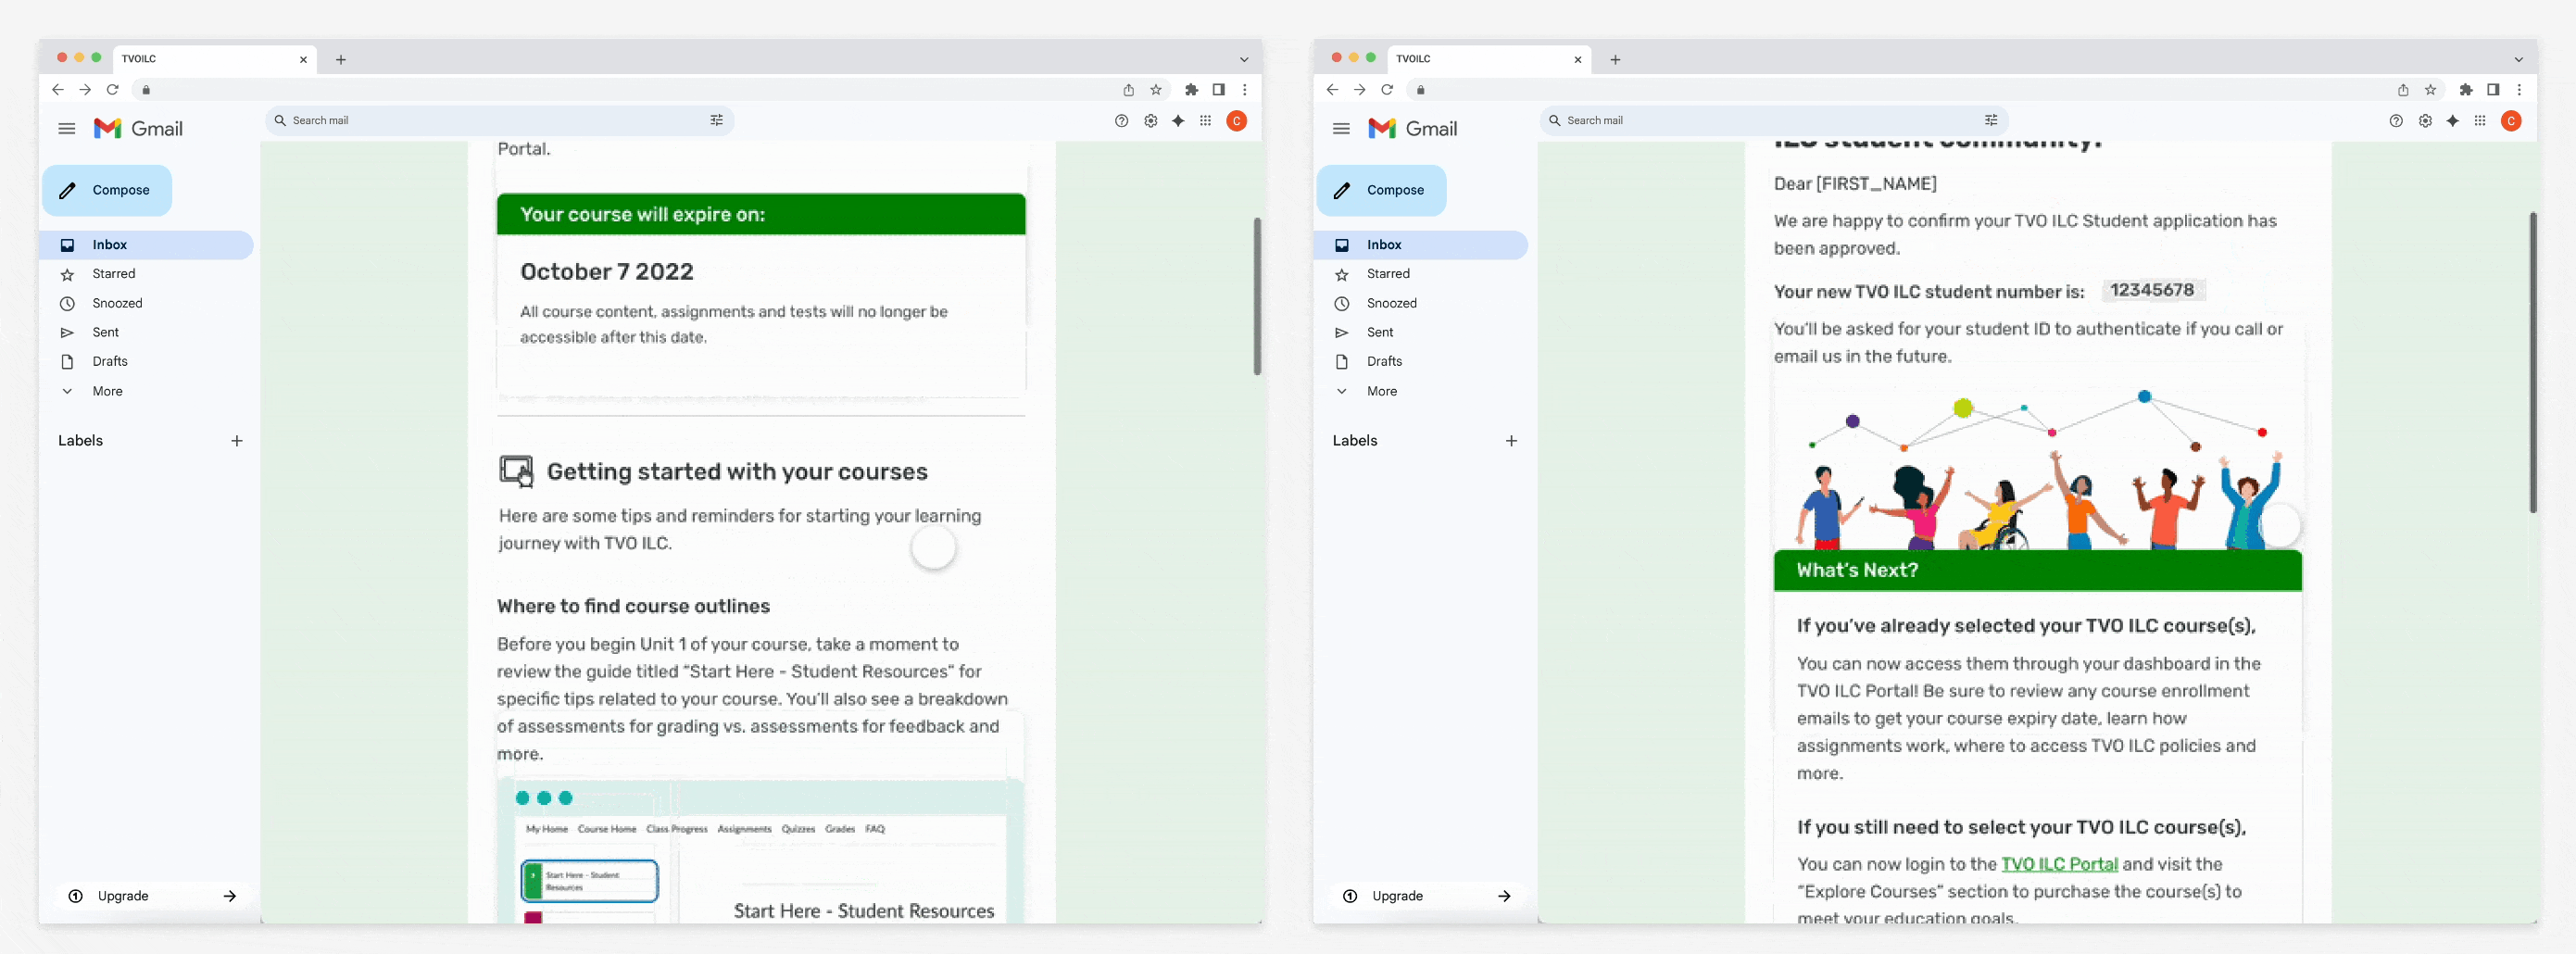
Task: Open Chrome three-dot menu in right browser
Action: click(x=2519, y=90)
